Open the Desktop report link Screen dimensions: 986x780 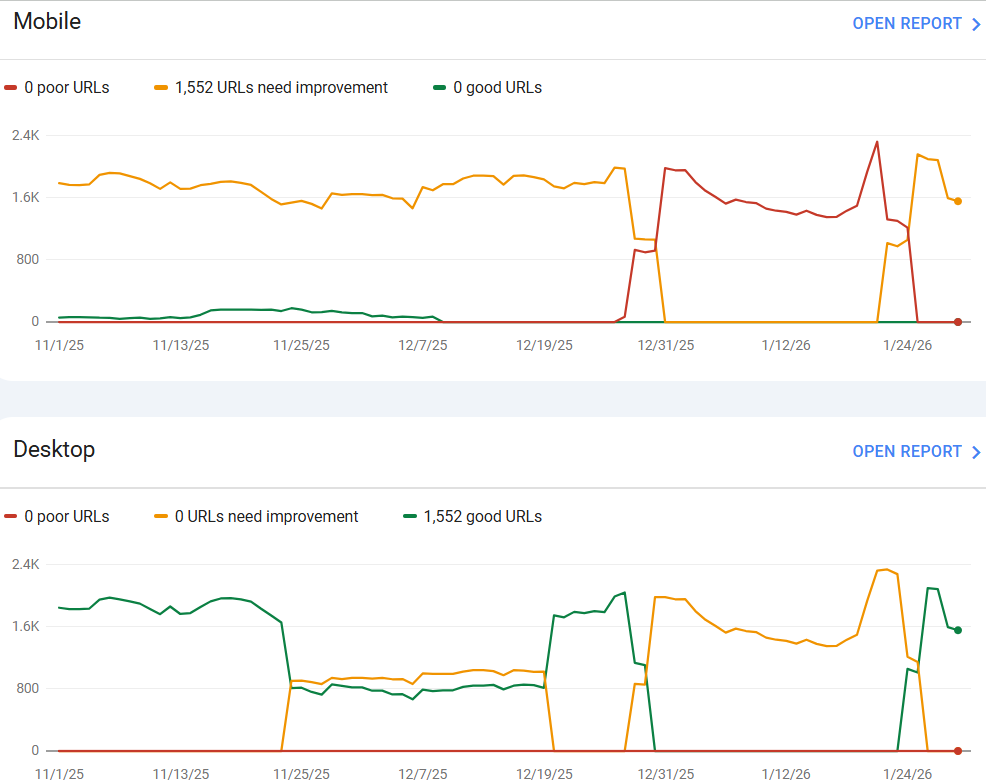coord(916,452)
